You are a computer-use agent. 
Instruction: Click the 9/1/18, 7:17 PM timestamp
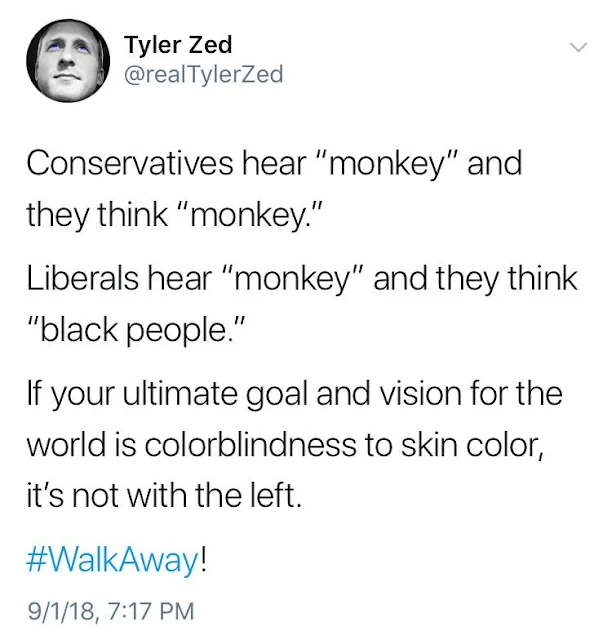(111, 611)
